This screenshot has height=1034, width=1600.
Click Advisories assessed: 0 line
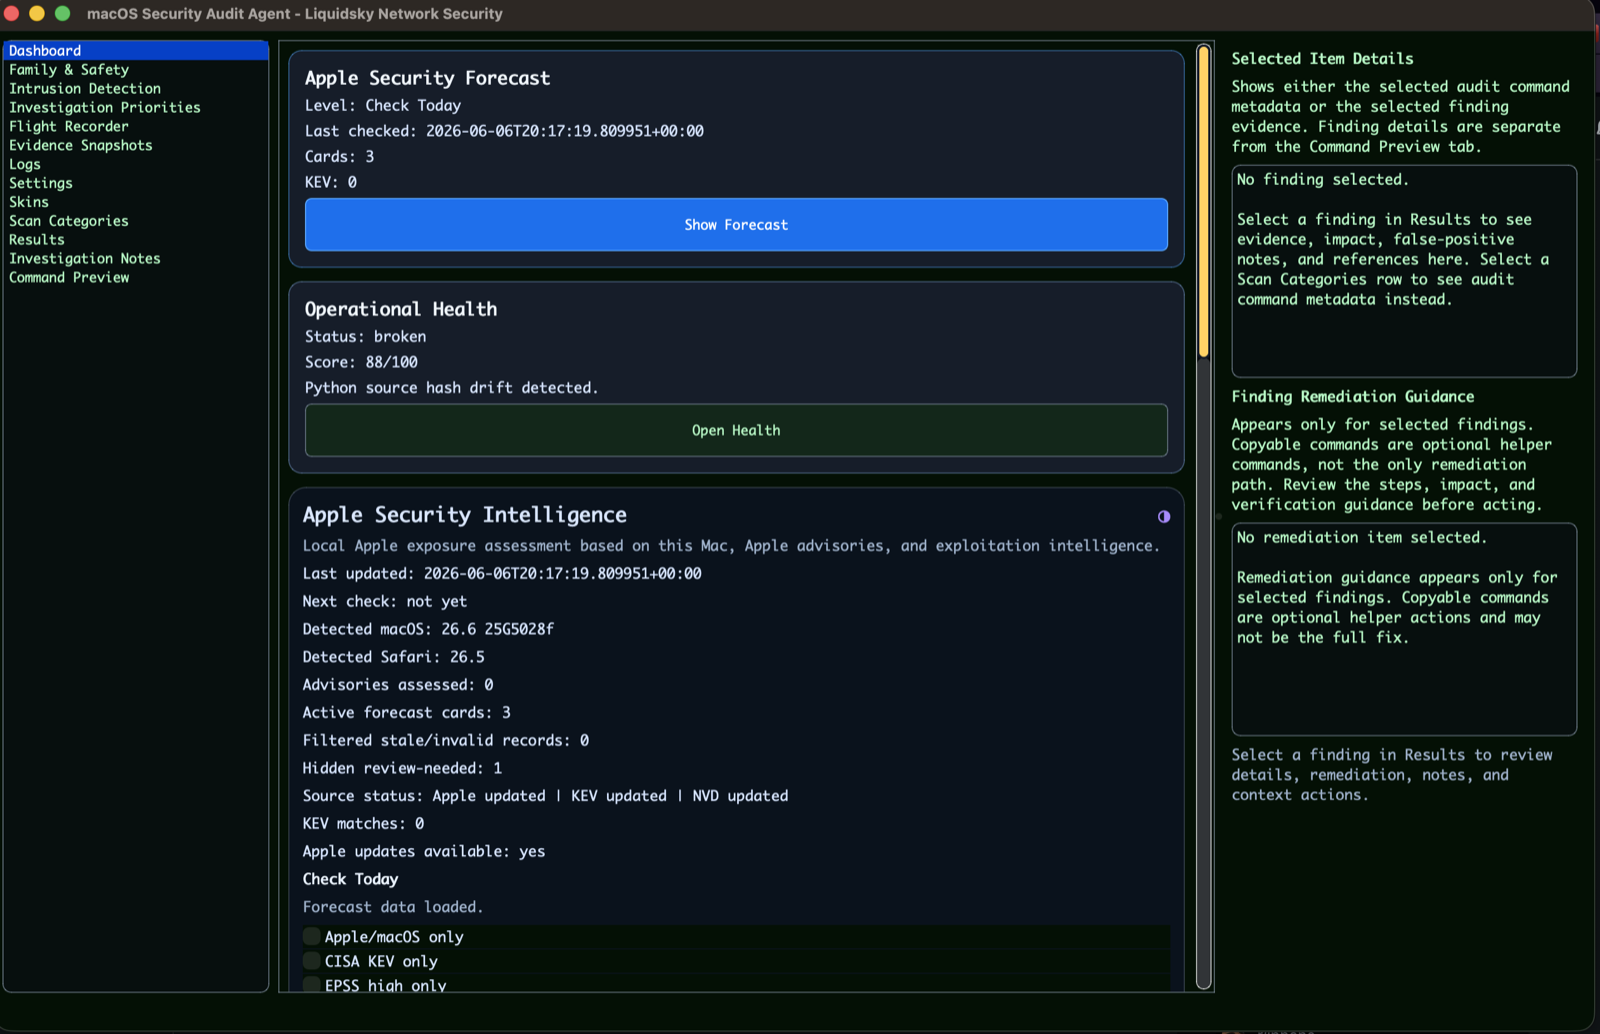coord(398,685)
